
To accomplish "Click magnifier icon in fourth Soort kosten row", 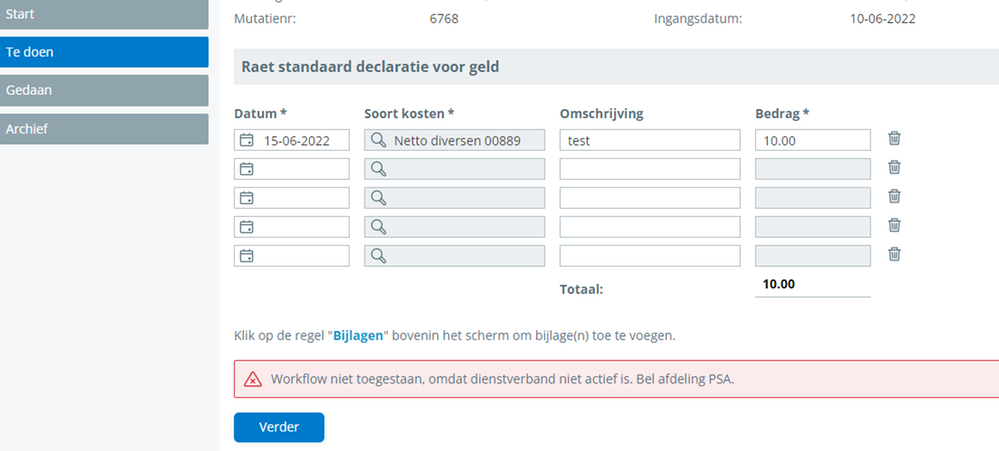I will pyautogui.click(x=379, y=227).
